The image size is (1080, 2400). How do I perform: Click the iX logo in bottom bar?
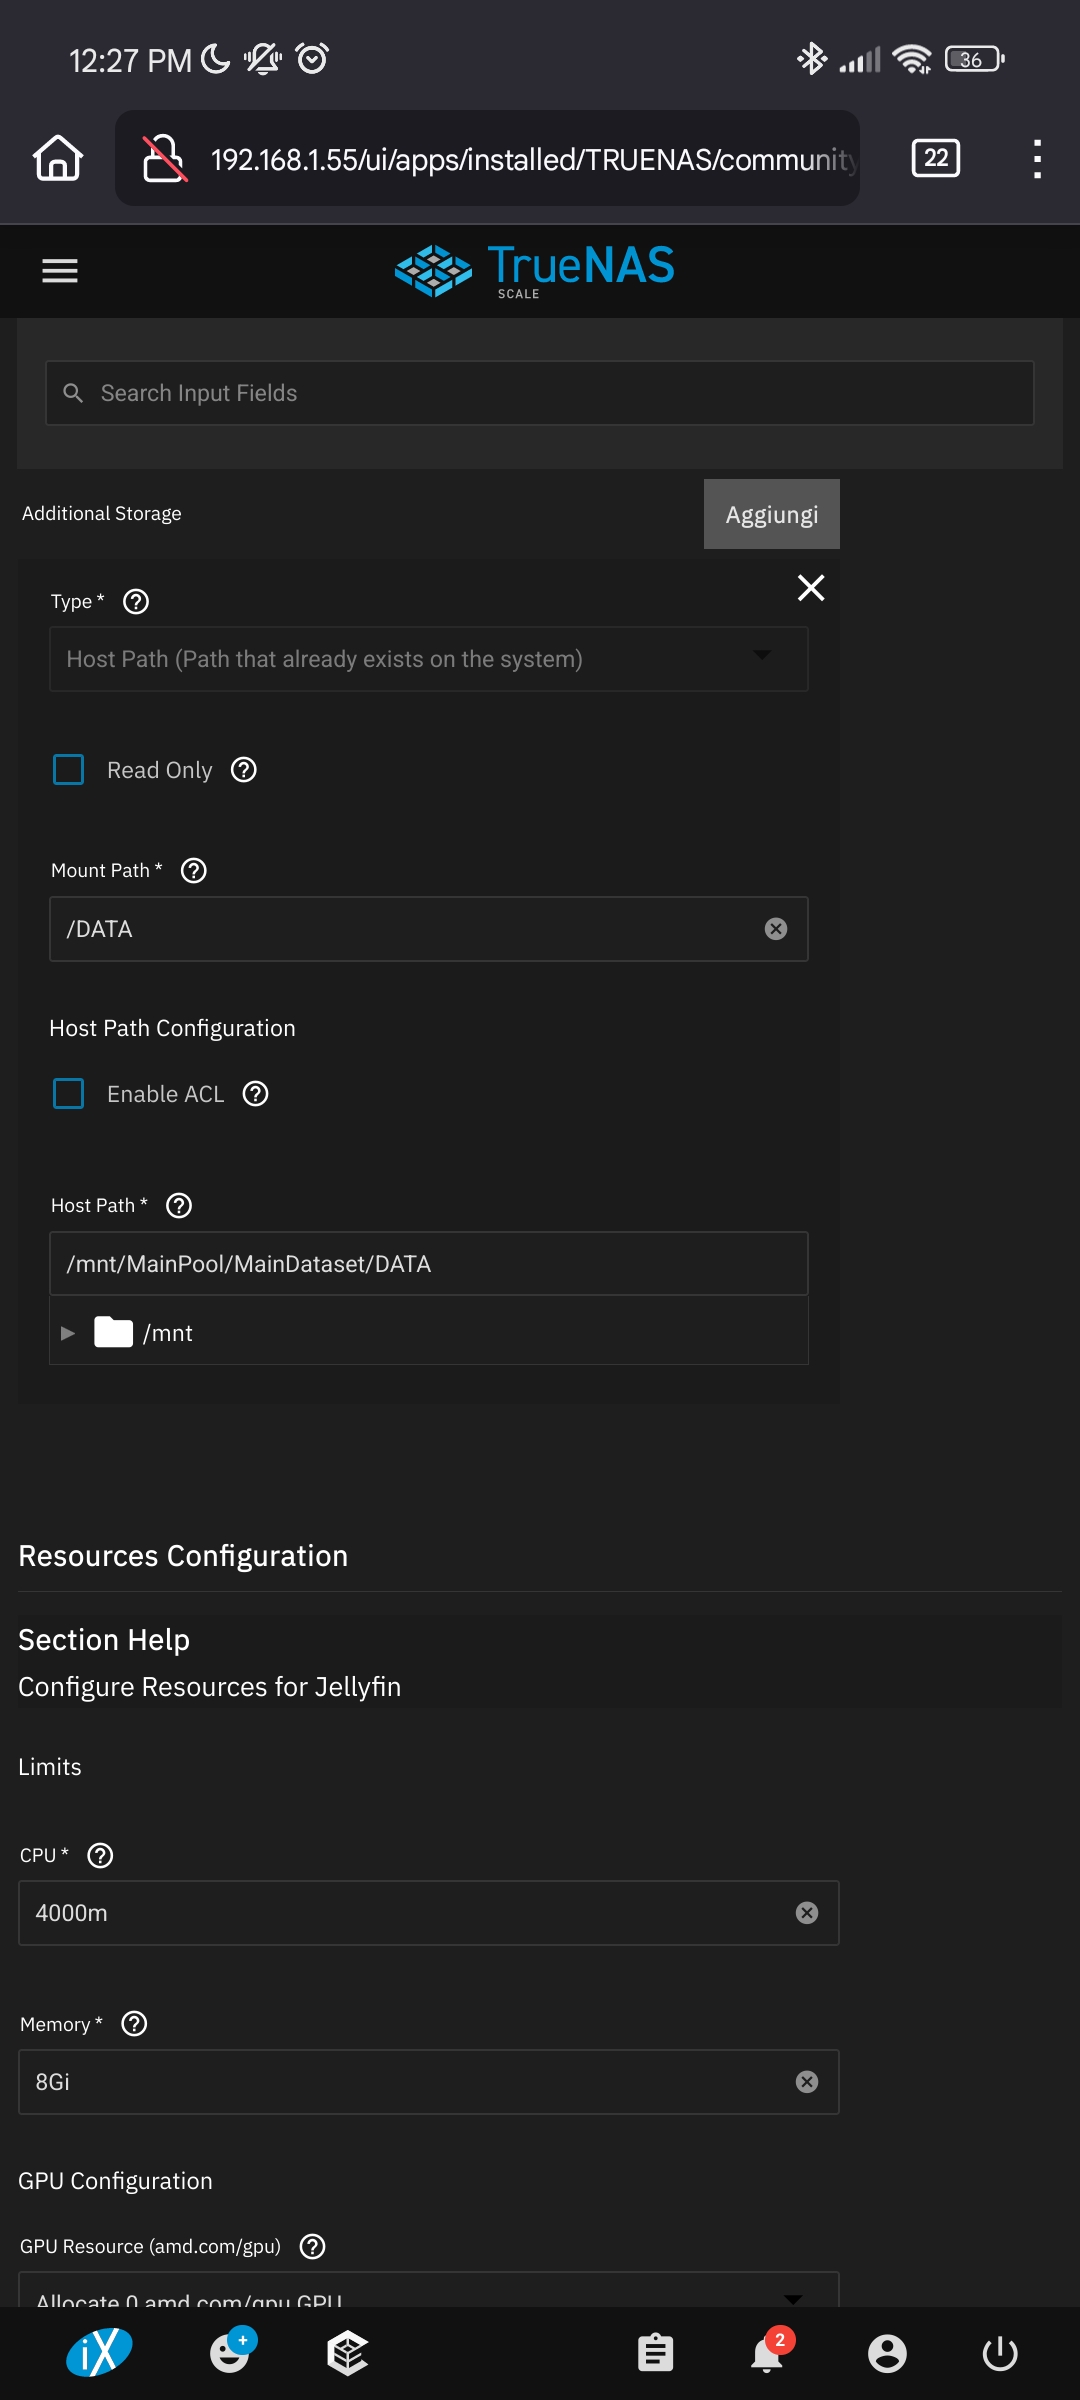coord(98,2353)
